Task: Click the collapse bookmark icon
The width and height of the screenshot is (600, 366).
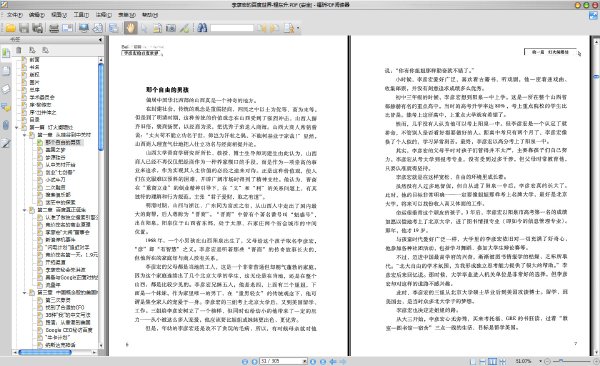Action: click(46, 50)
